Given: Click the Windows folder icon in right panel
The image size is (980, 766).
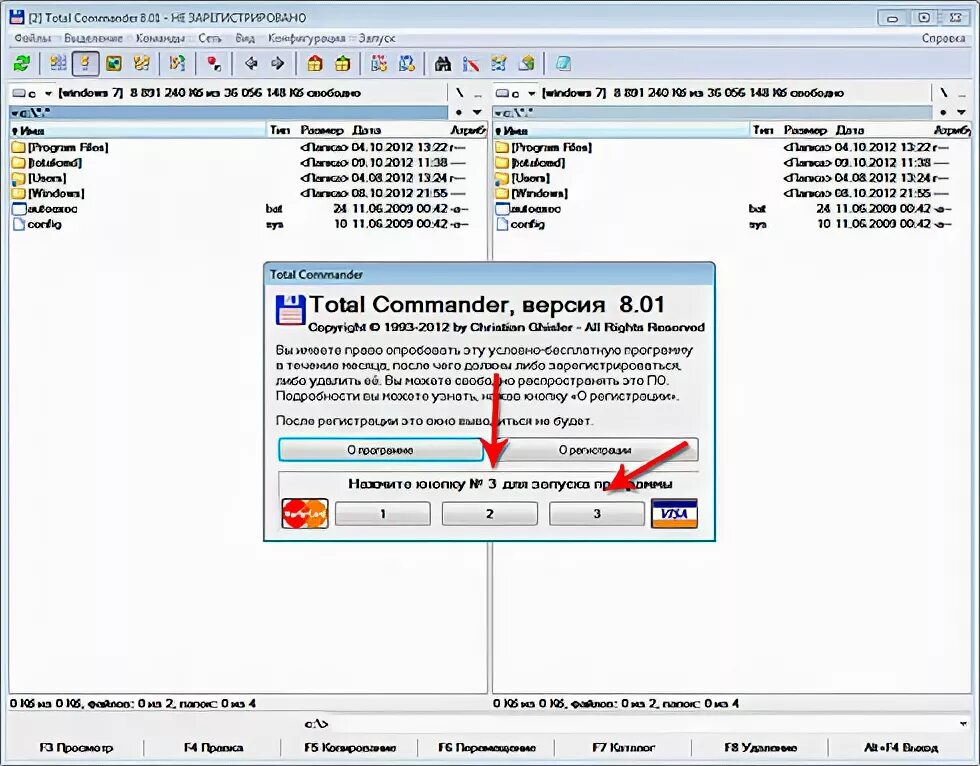Looking at the screenshot, I should click(x=501, y=193).
